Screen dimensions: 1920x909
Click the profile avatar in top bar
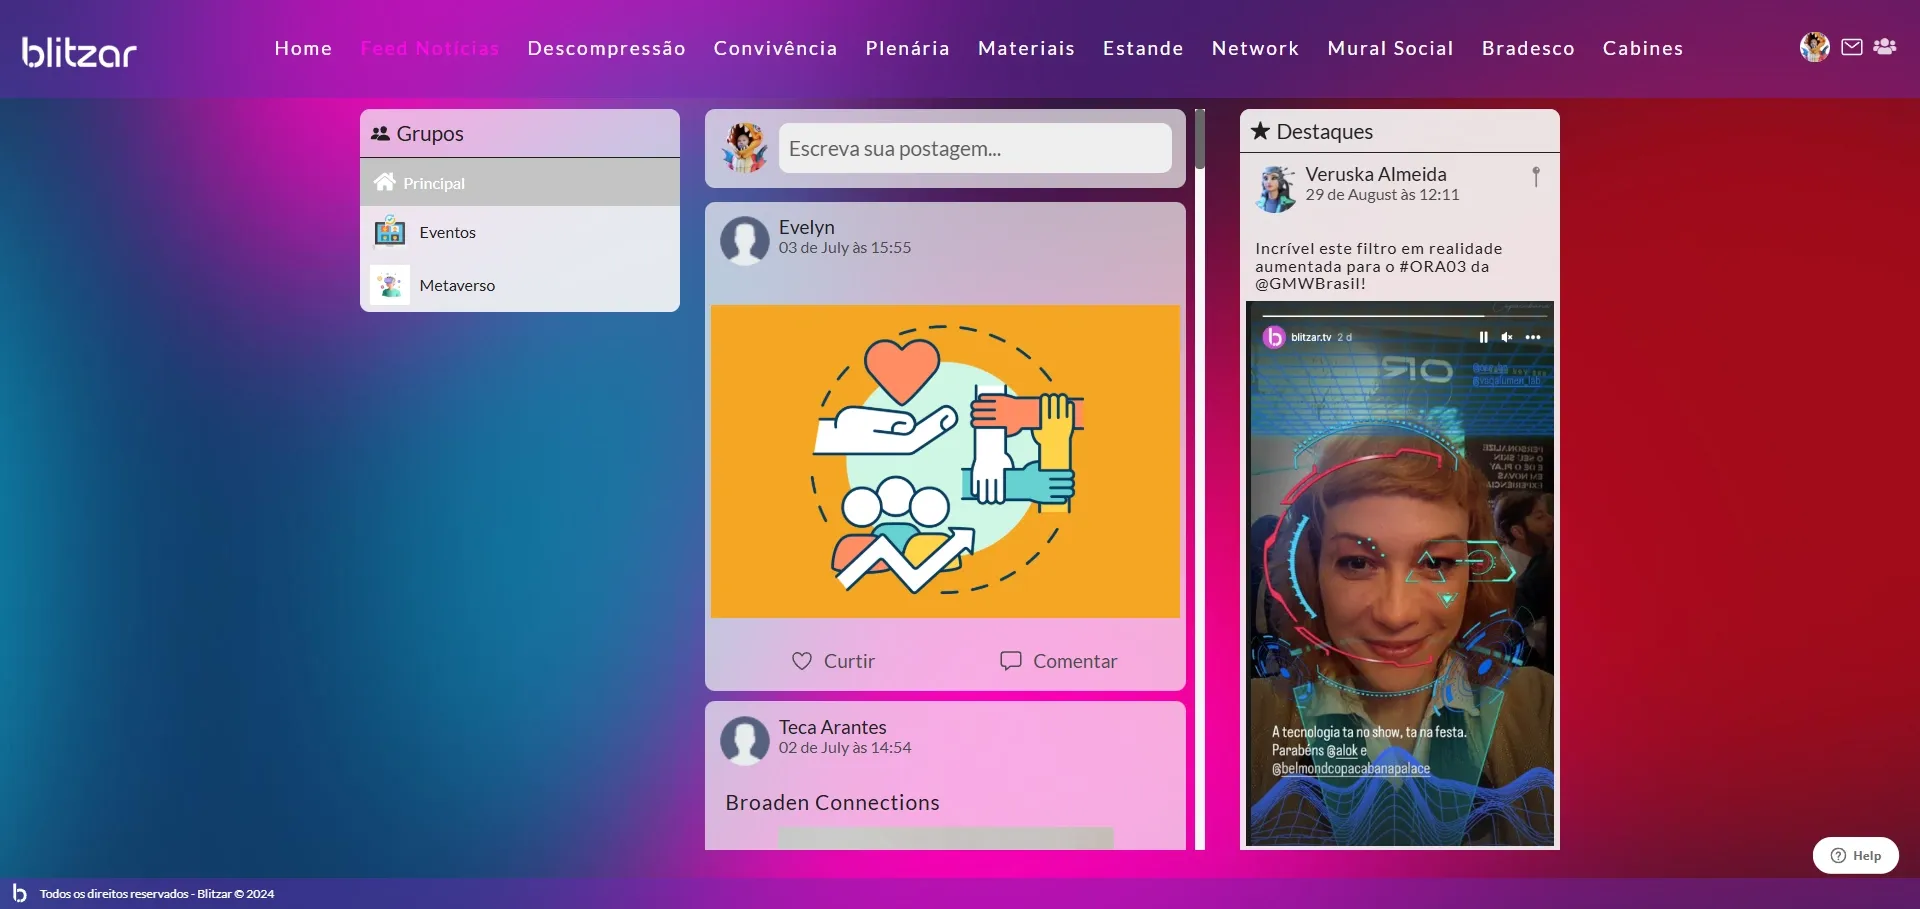click(x=1814, y=47)
